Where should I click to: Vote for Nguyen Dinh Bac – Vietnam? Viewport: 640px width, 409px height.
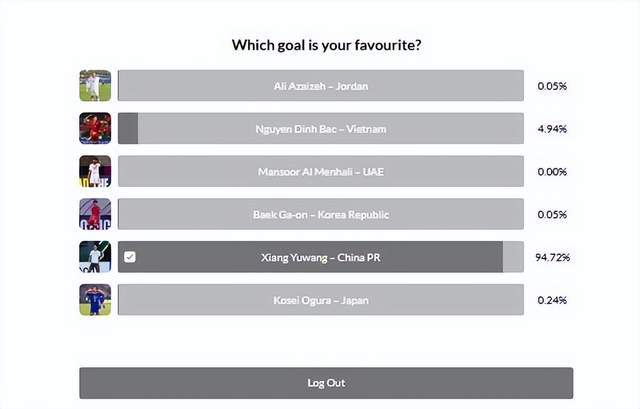[x=320, y=129]
